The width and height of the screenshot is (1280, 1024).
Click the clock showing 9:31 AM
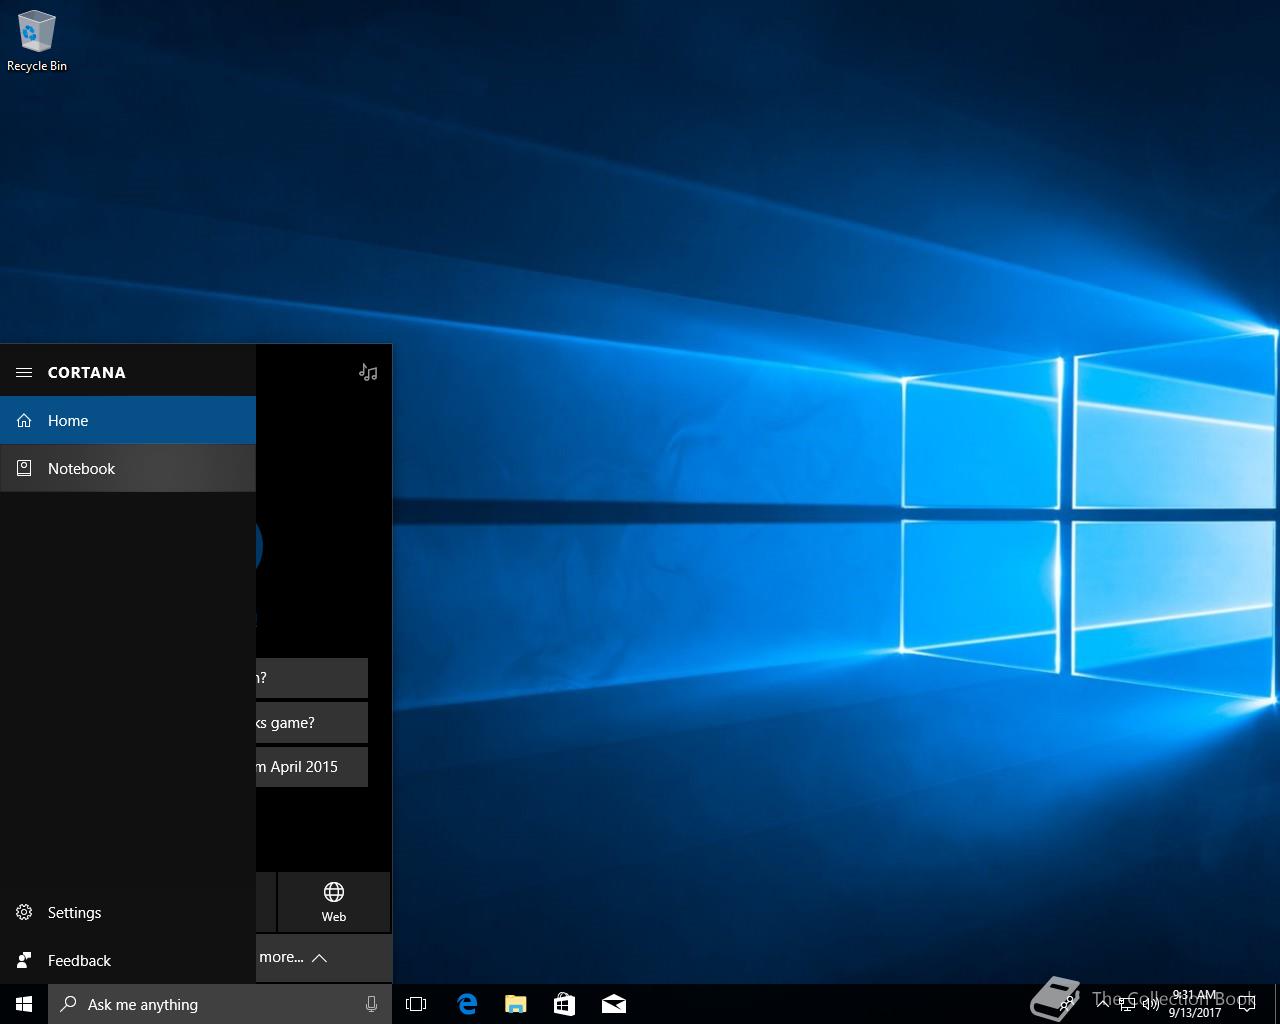(x=1195, y=1004)
